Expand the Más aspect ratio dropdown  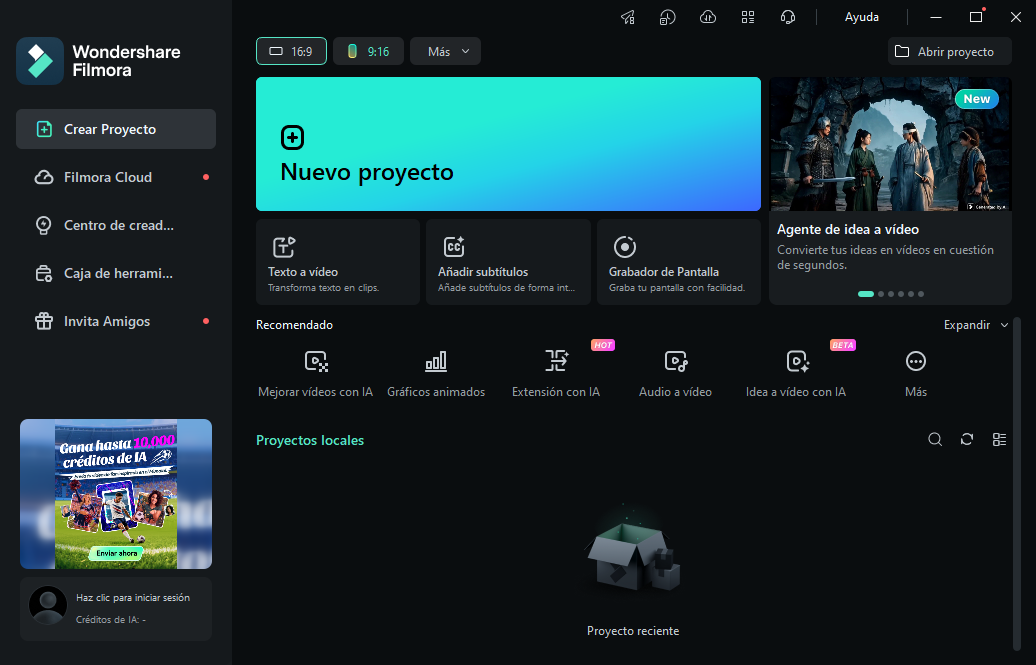445,52
